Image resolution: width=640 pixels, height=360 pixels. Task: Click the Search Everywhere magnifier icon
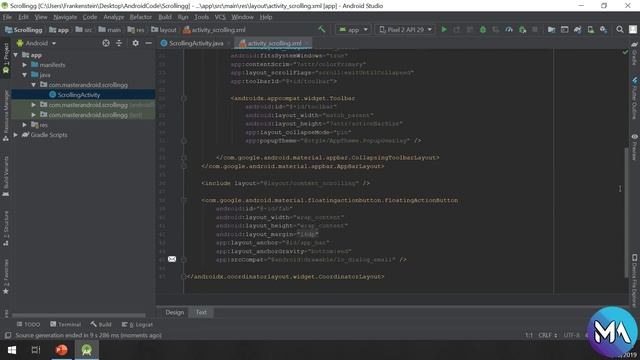[x=620, y=29]
